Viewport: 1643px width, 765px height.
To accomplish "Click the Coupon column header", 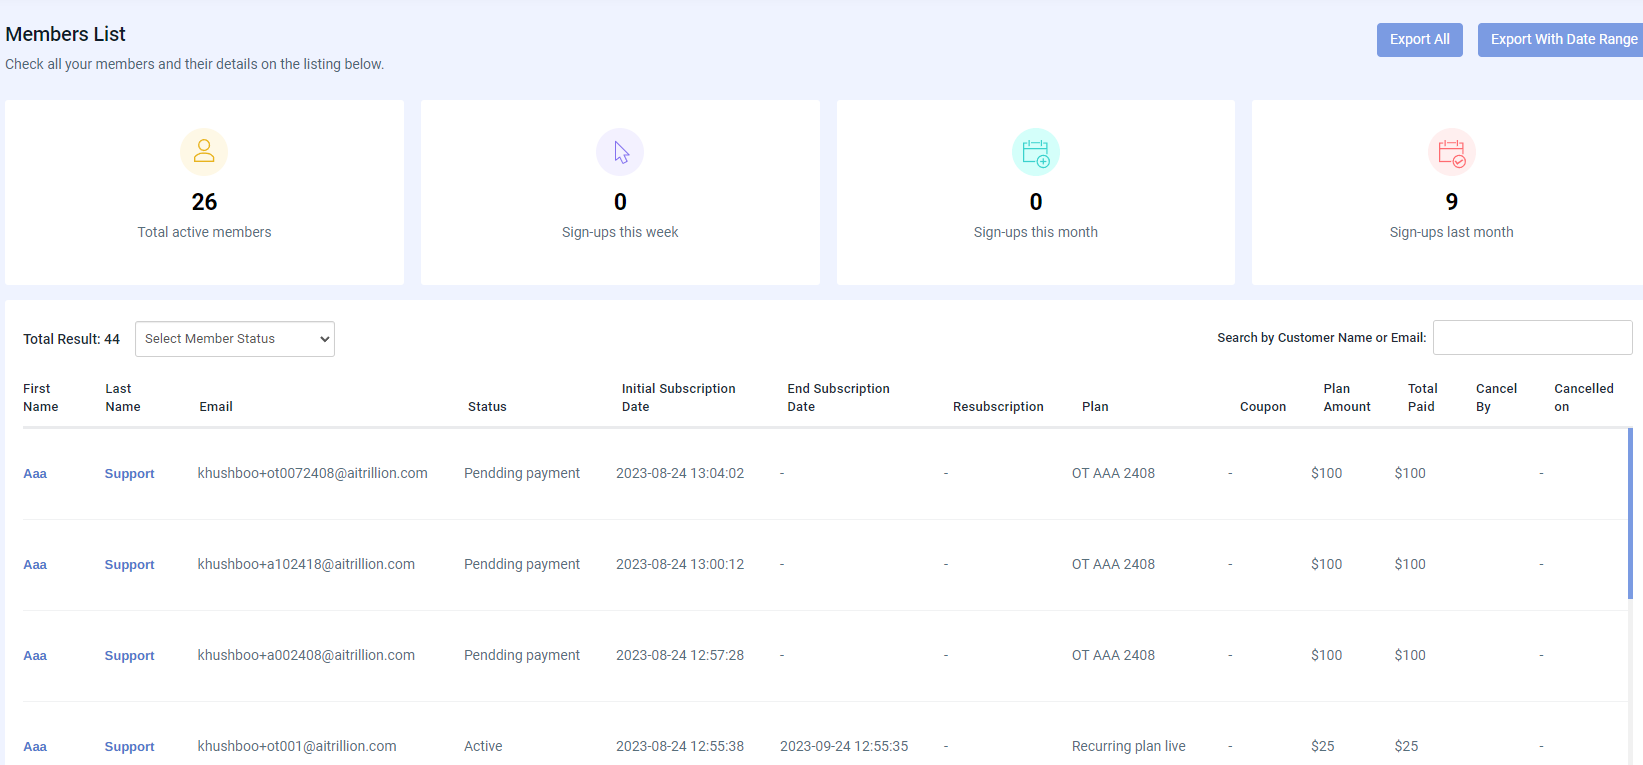I will coord(1263,407).
